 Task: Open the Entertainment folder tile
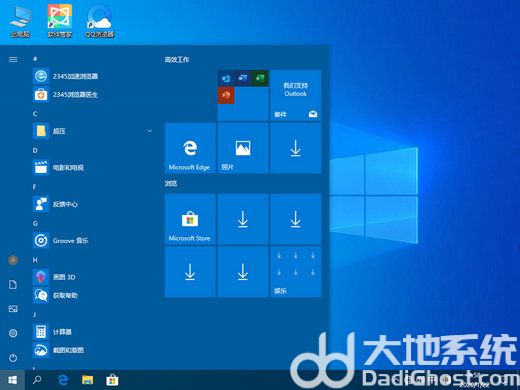point(296,272)
